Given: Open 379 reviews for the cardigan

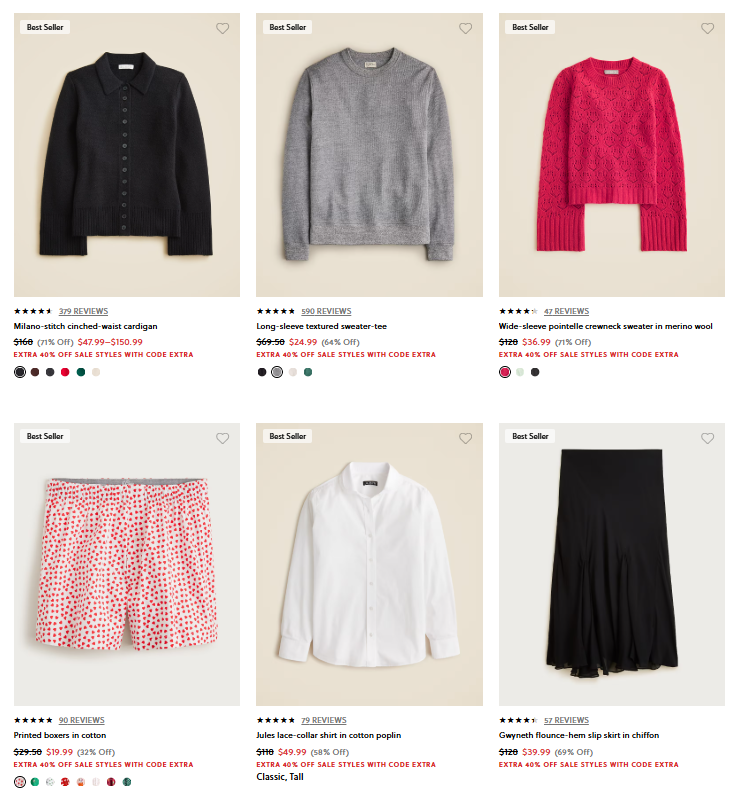Looking at the screenshot, I should click(x=83, y=311).
